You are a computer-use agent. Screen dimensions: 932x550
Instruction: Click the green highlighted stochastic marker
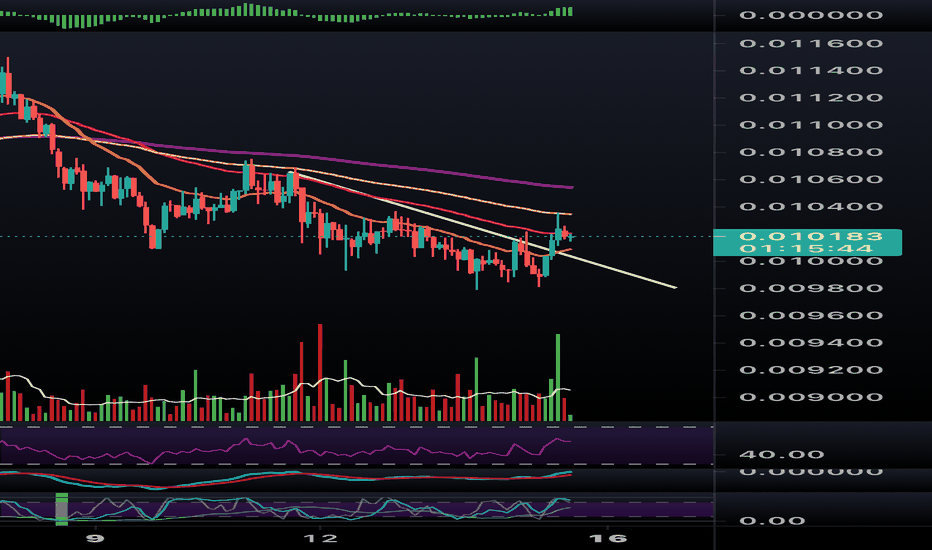coord(62,509)
